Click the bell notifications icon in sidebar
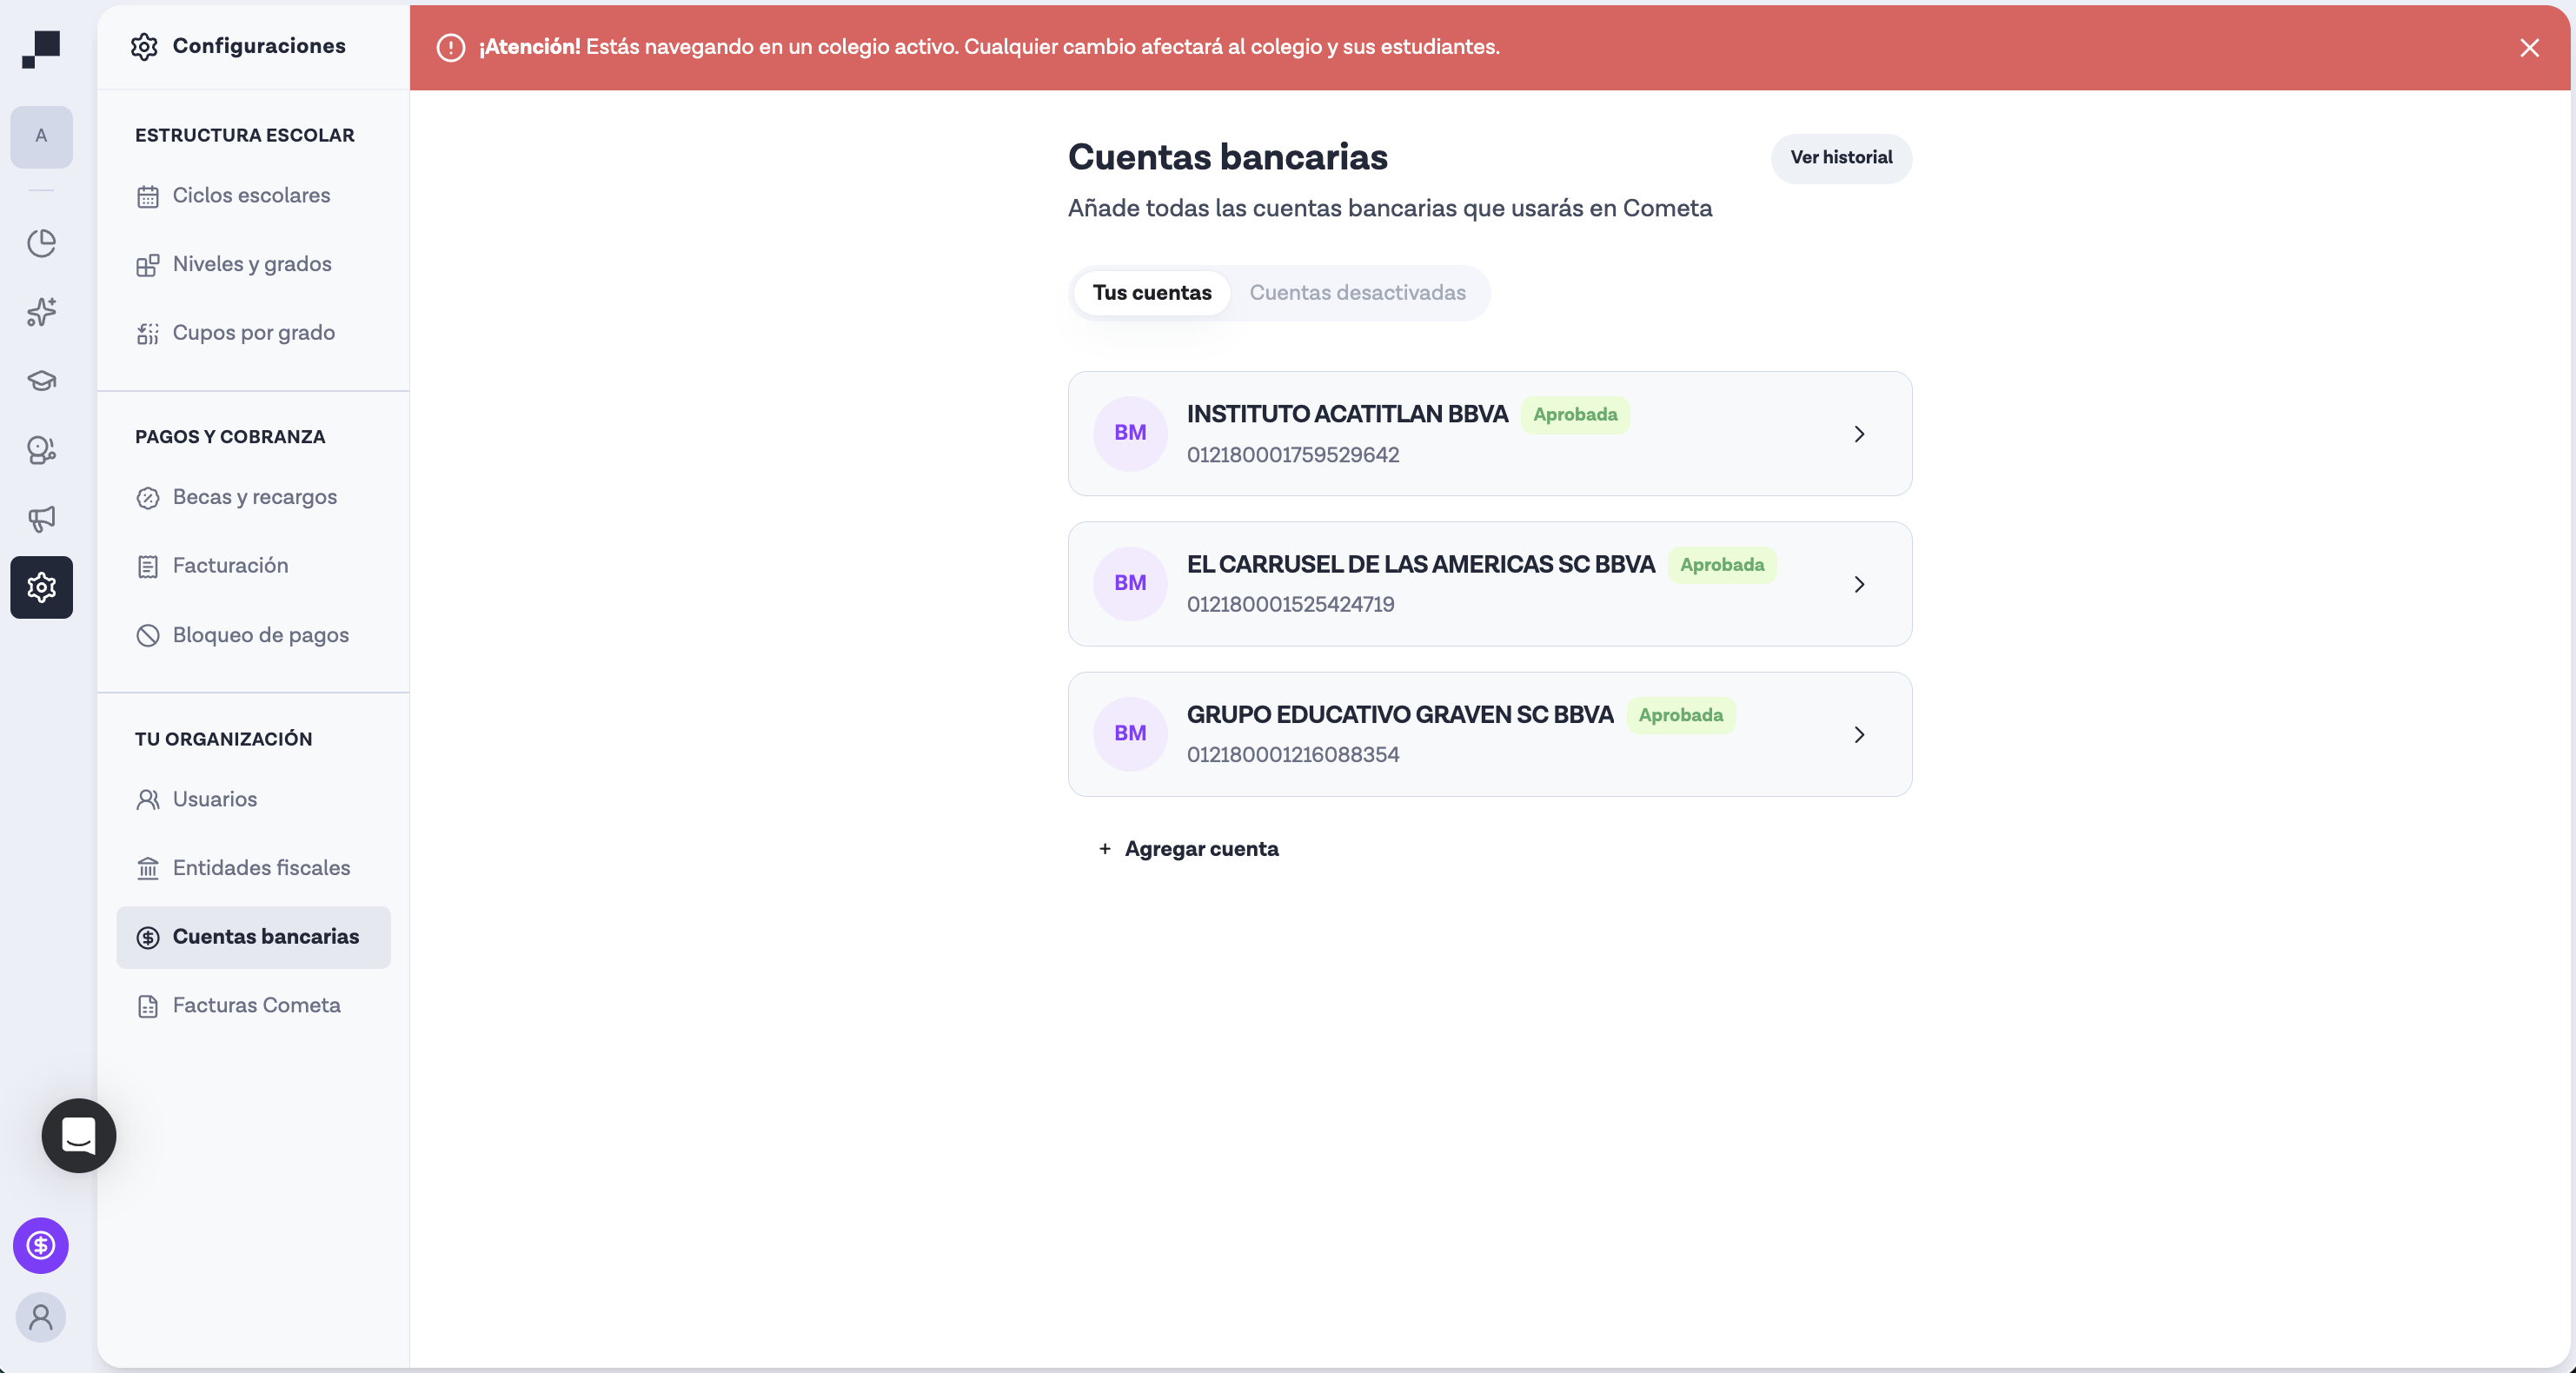This screenshot has width=2576, height=1373. (41, 450)
